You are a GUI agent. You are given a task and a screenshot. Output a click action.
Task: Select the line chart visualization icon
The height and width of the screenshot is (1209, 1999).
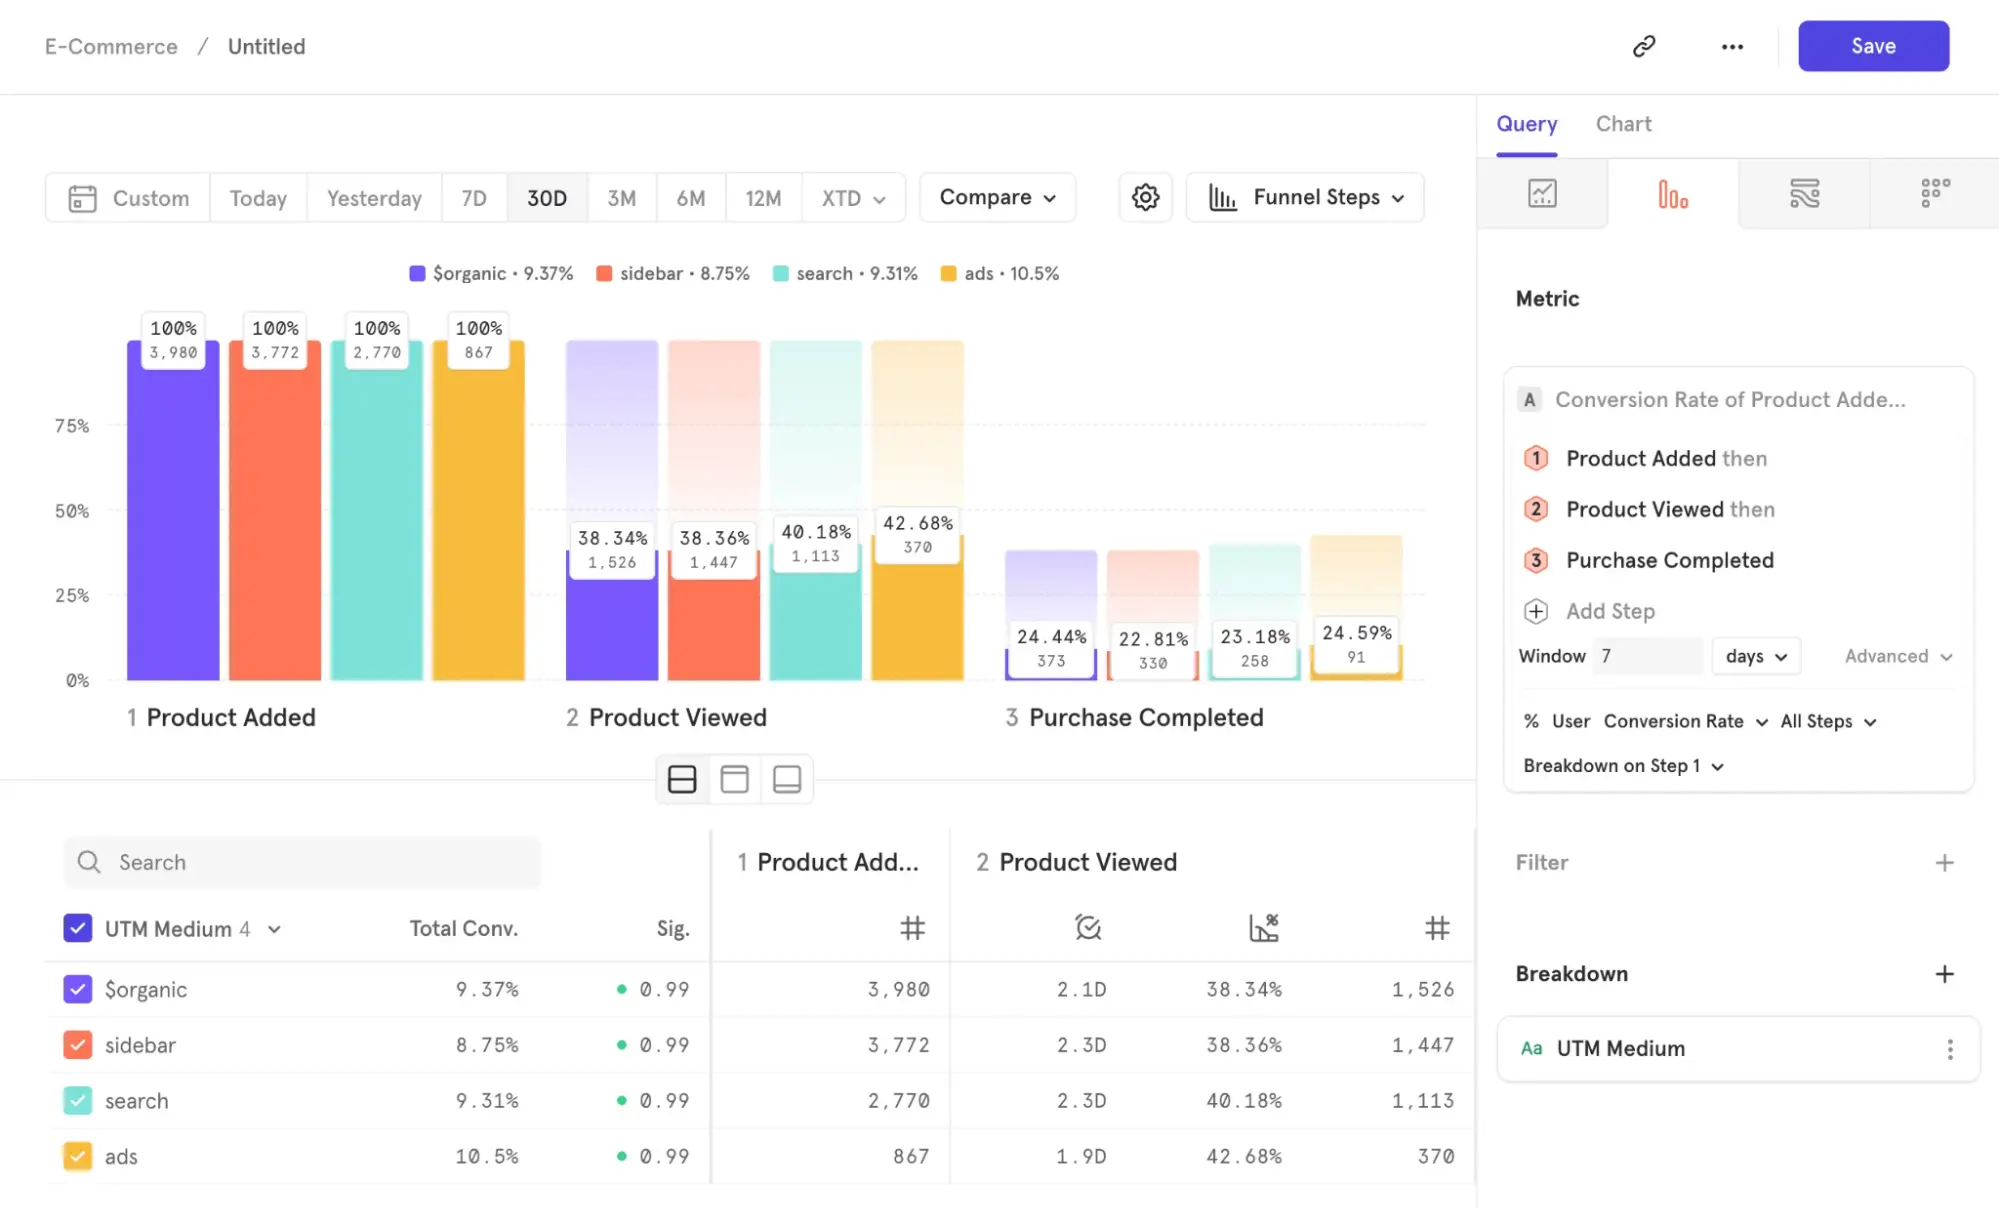(x=1543, y=193)
